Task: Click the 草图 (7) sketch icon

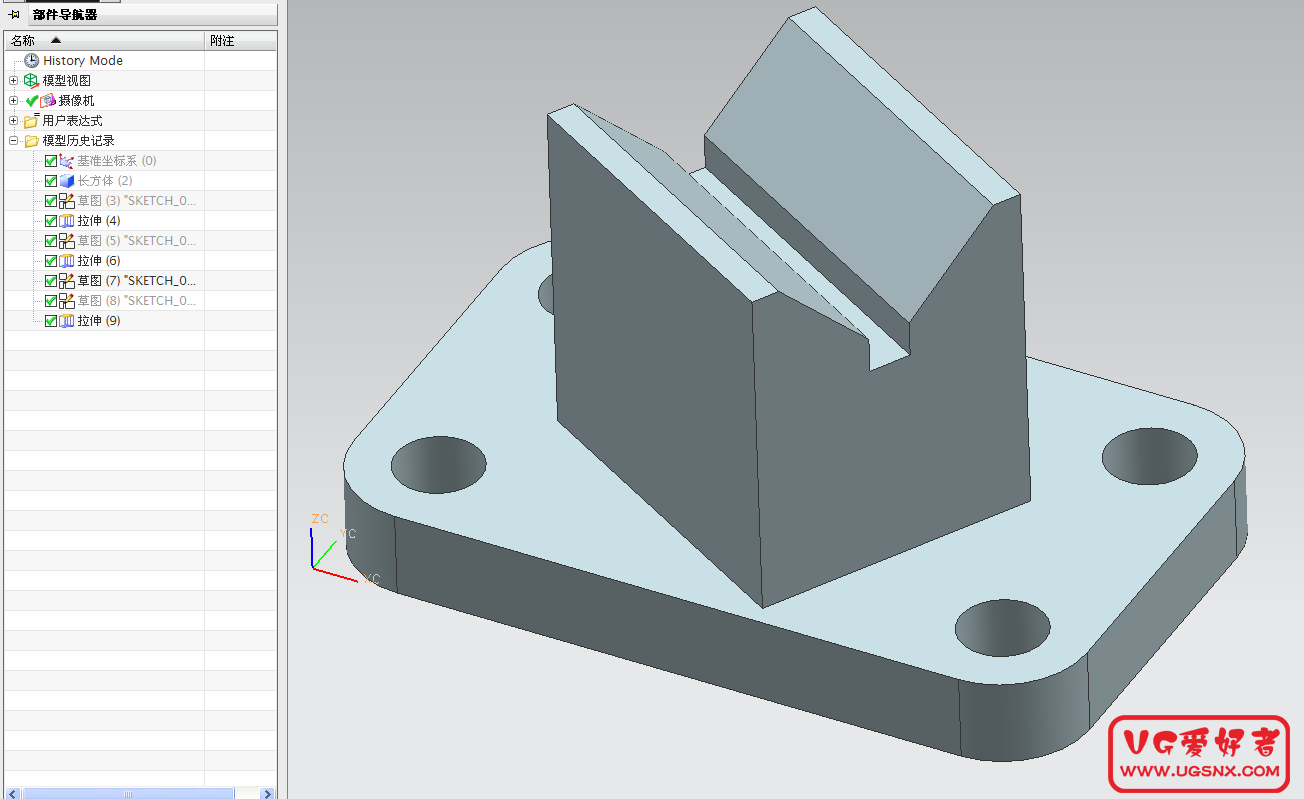Action: [x=67, y=281]
